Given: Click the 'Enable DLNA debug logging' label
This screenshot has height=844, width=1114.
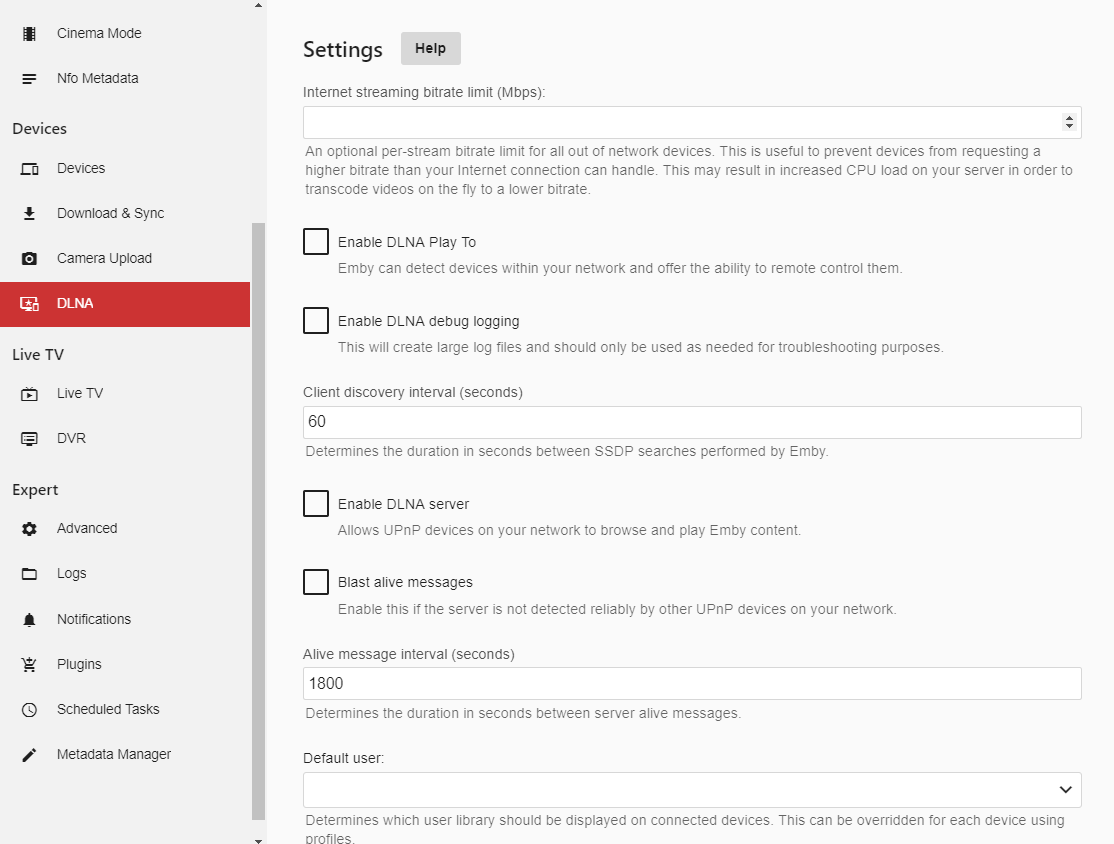Looking at the screenshot, I should [x=428, y=321].
